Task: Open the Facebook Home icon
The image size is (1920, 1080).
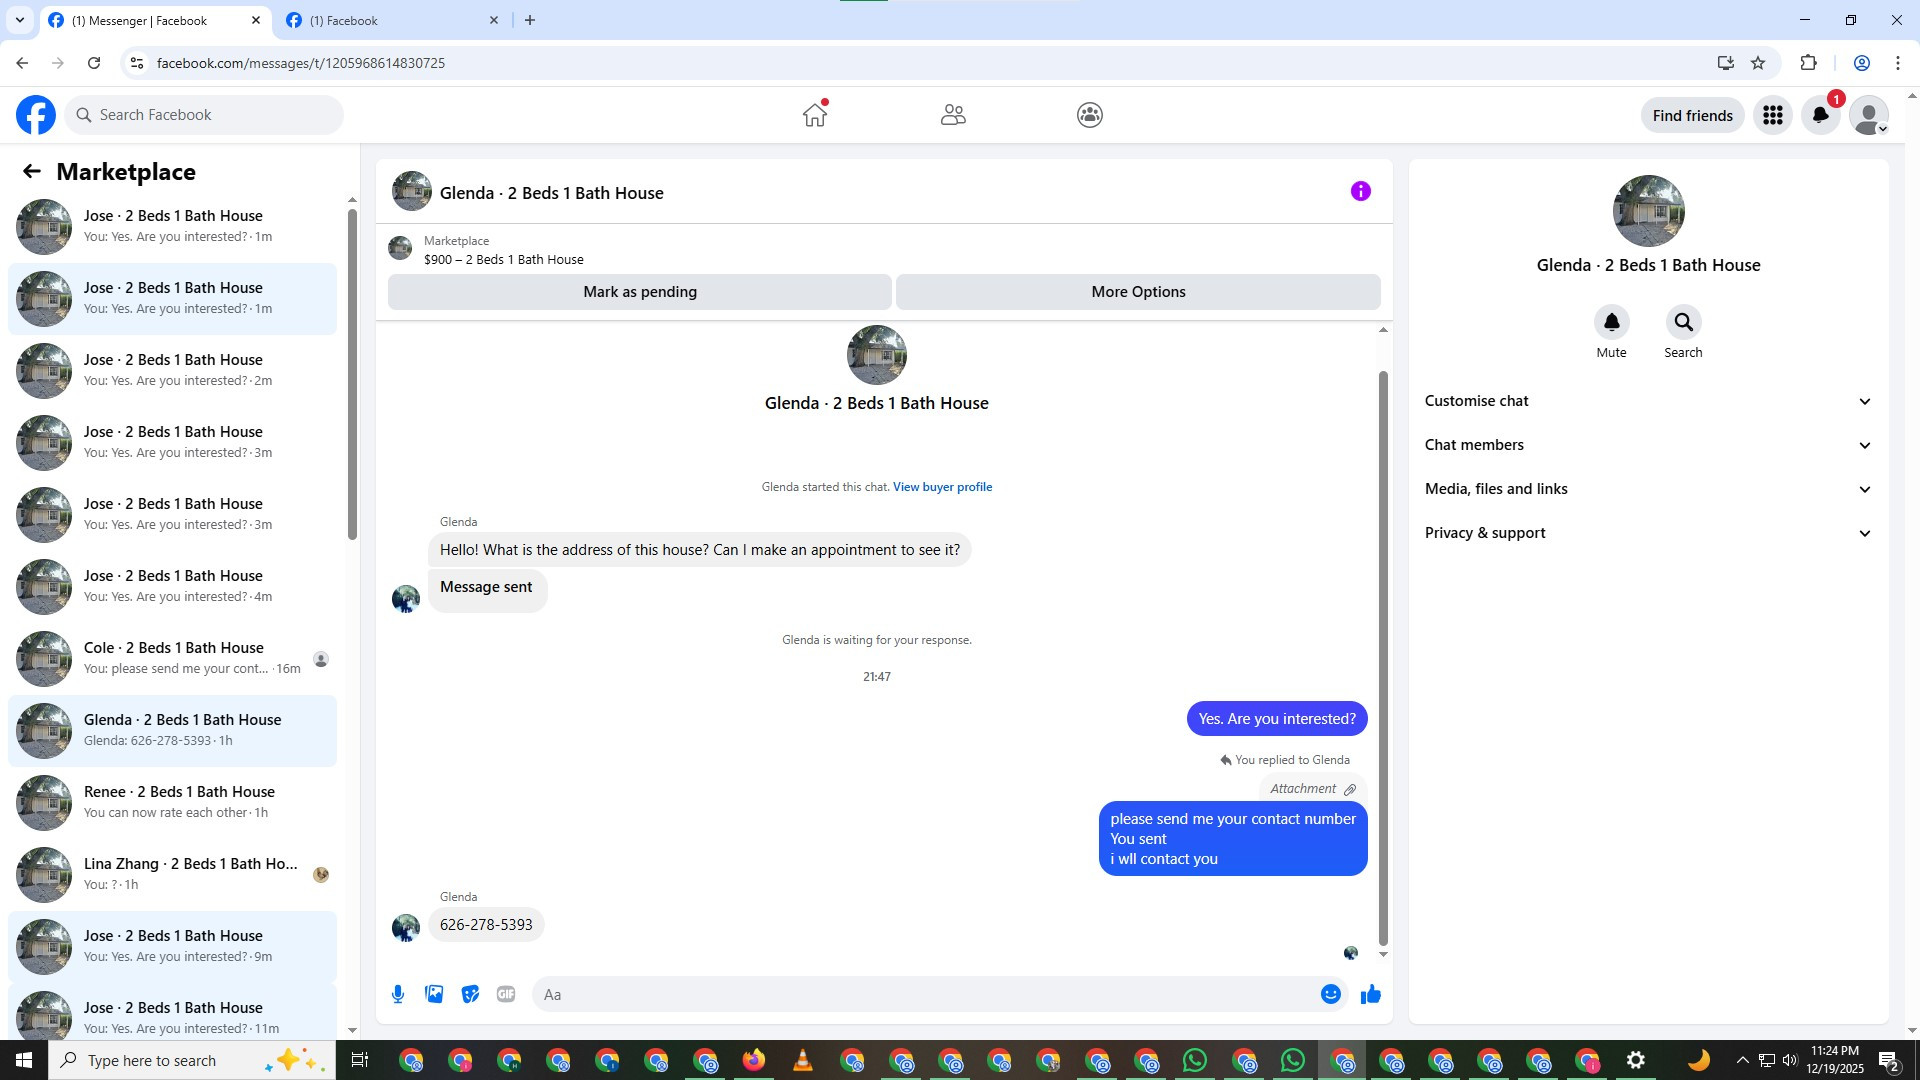Action: 815,115
